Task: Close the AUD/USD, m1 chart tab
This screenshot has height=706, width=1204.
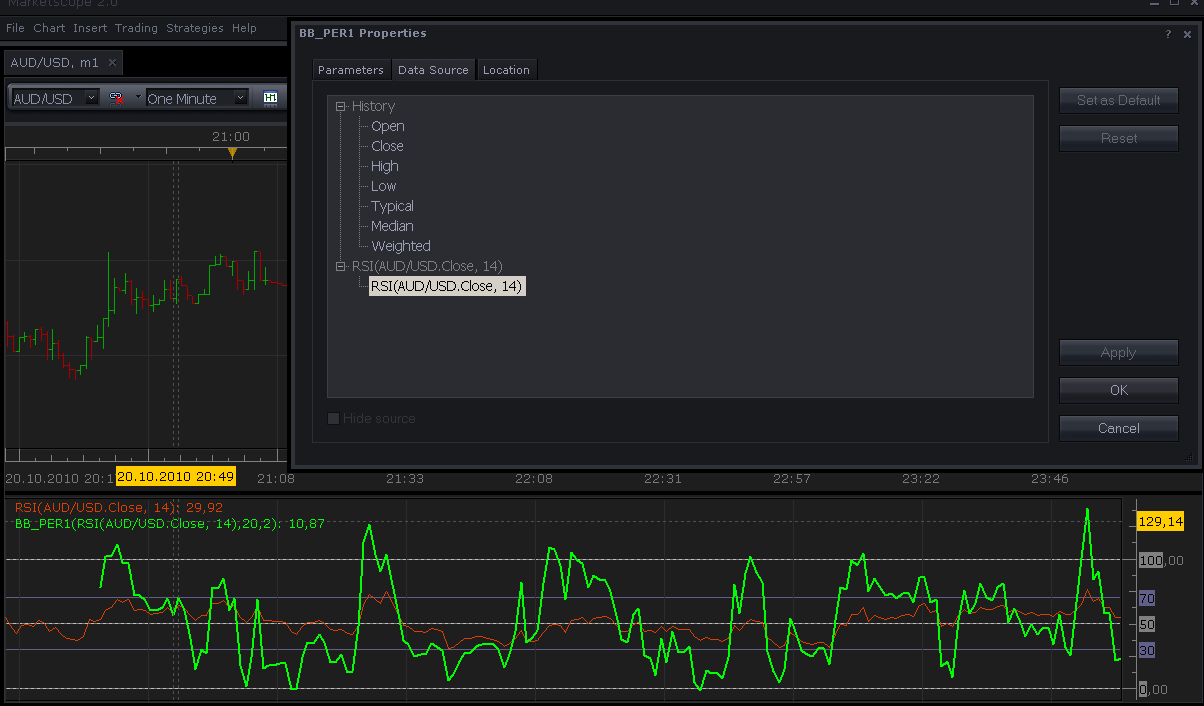Action: tap(112, 62)
